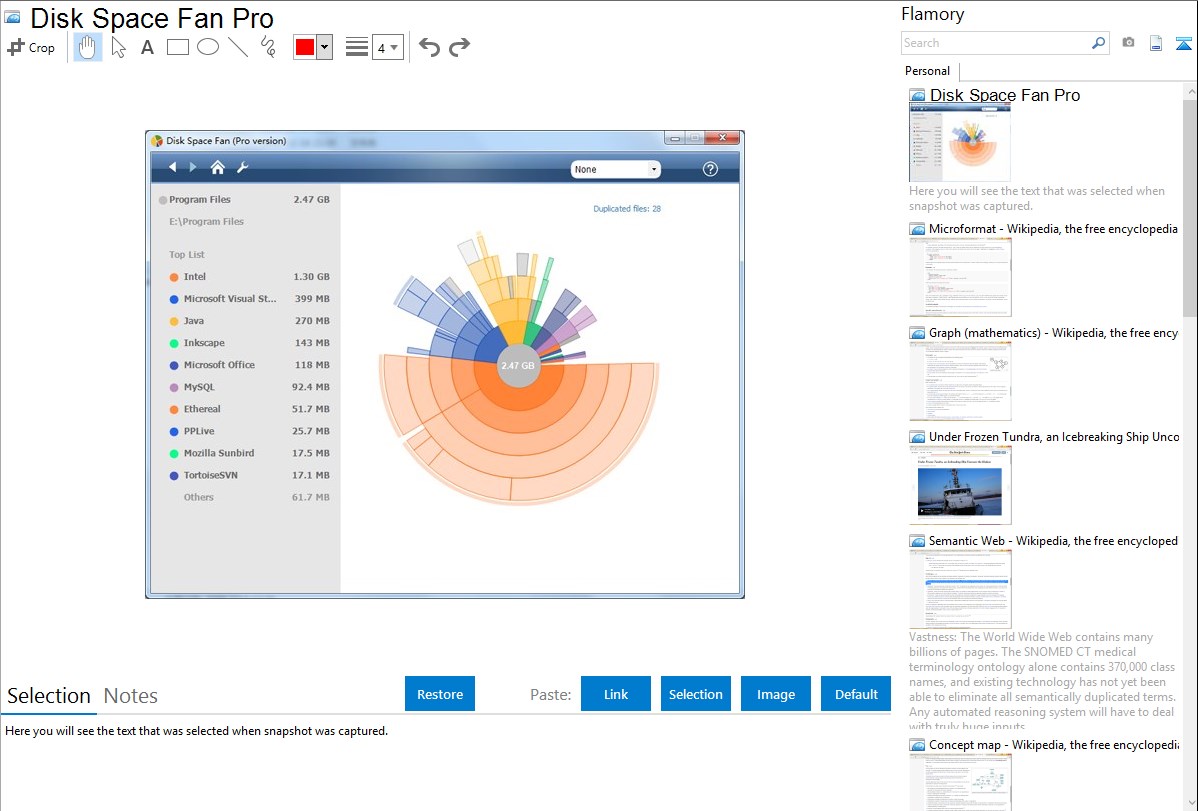Click the Under Frozen Tundra snapshot title

(x=1054, y=437)
